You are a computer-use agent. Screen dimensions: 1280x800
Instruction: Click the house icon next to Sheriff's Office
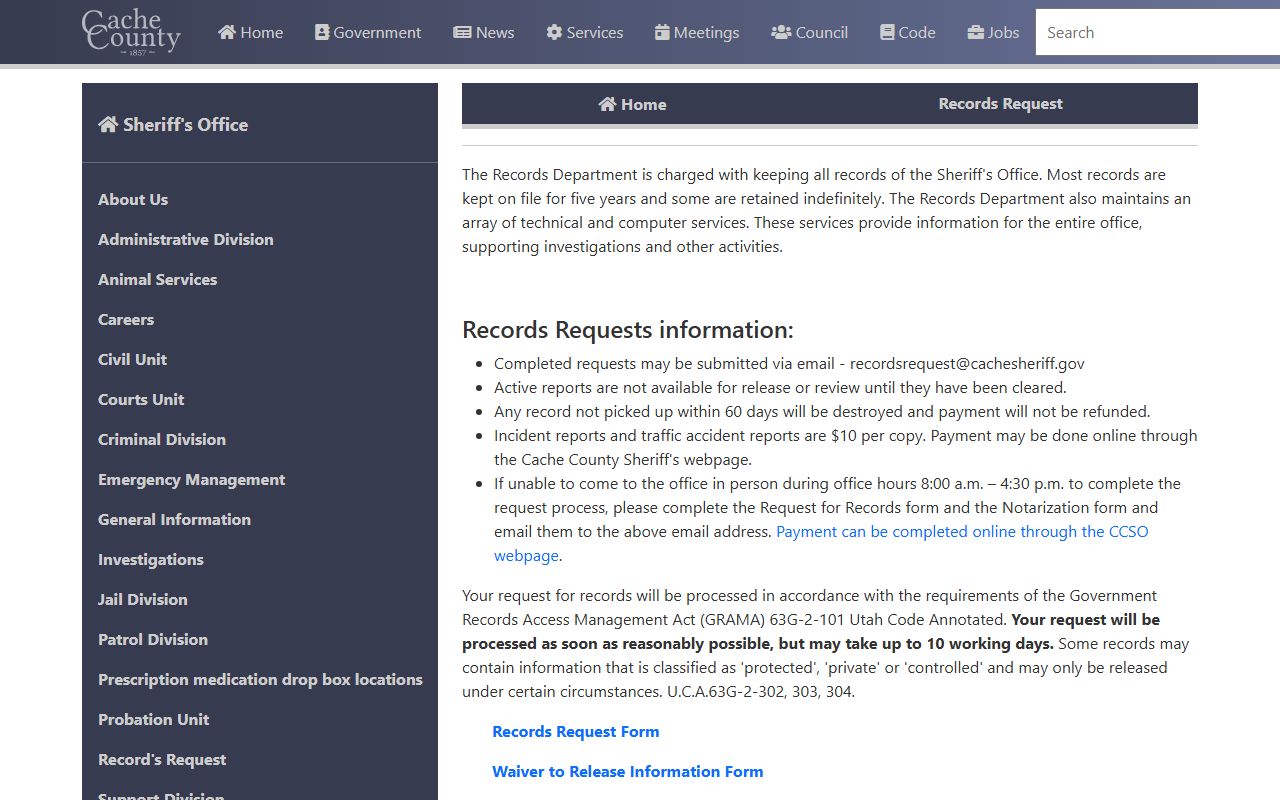(108, 124)
